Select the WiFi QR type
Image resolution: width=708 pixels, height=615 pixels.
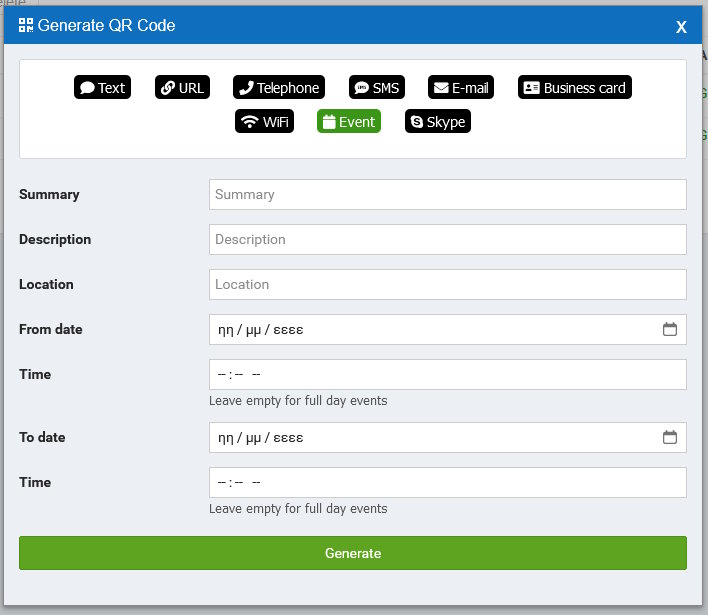point(265,122)
